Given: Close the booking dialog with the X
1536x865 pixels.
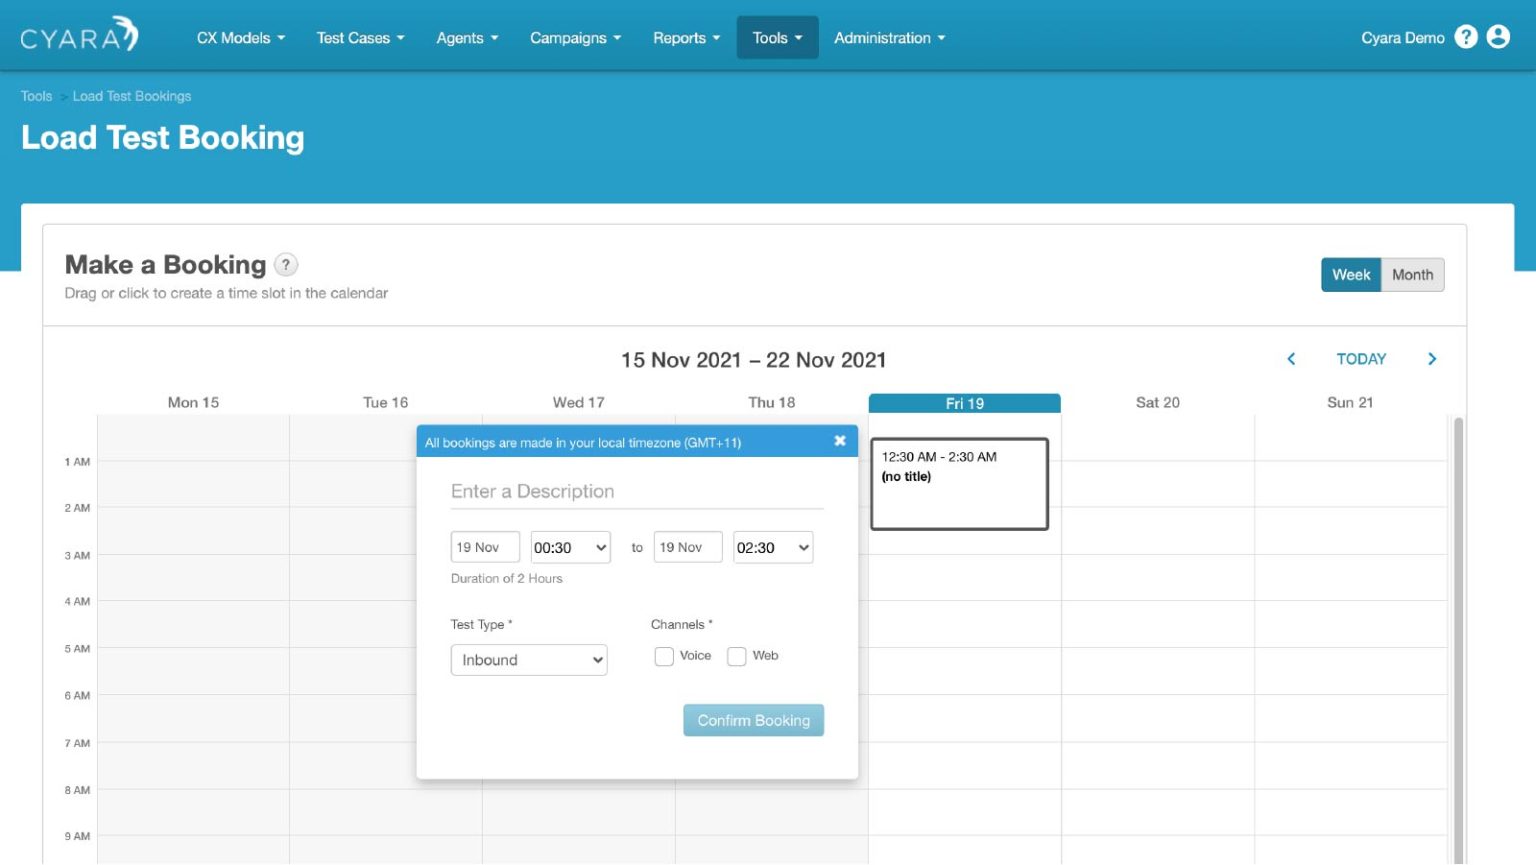Looking at the screenshot, I should [x=840, y=440].
